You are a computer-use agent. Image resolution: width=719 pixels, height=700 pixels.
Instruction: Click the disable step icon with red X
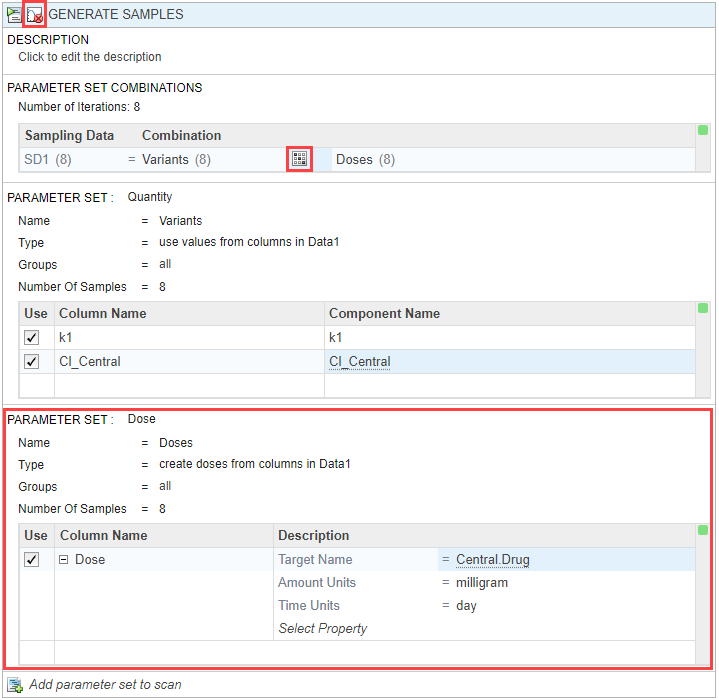(34, 15)
